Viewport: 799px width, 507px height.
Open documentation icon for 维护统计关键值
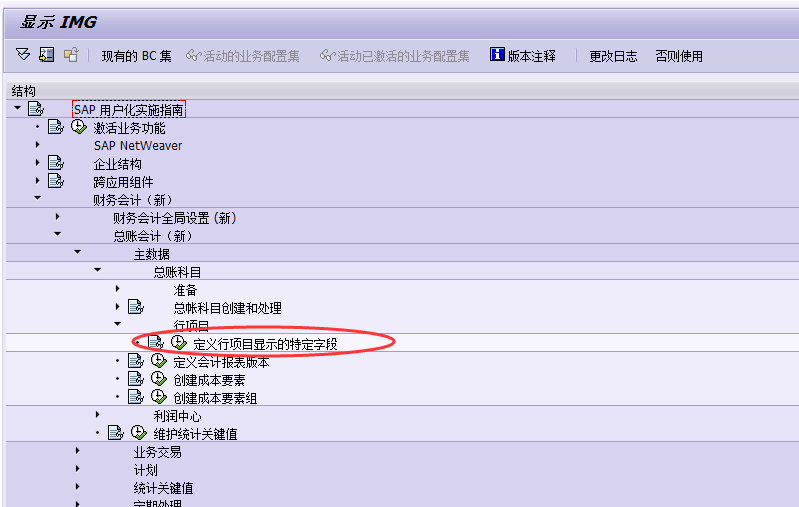116,433
